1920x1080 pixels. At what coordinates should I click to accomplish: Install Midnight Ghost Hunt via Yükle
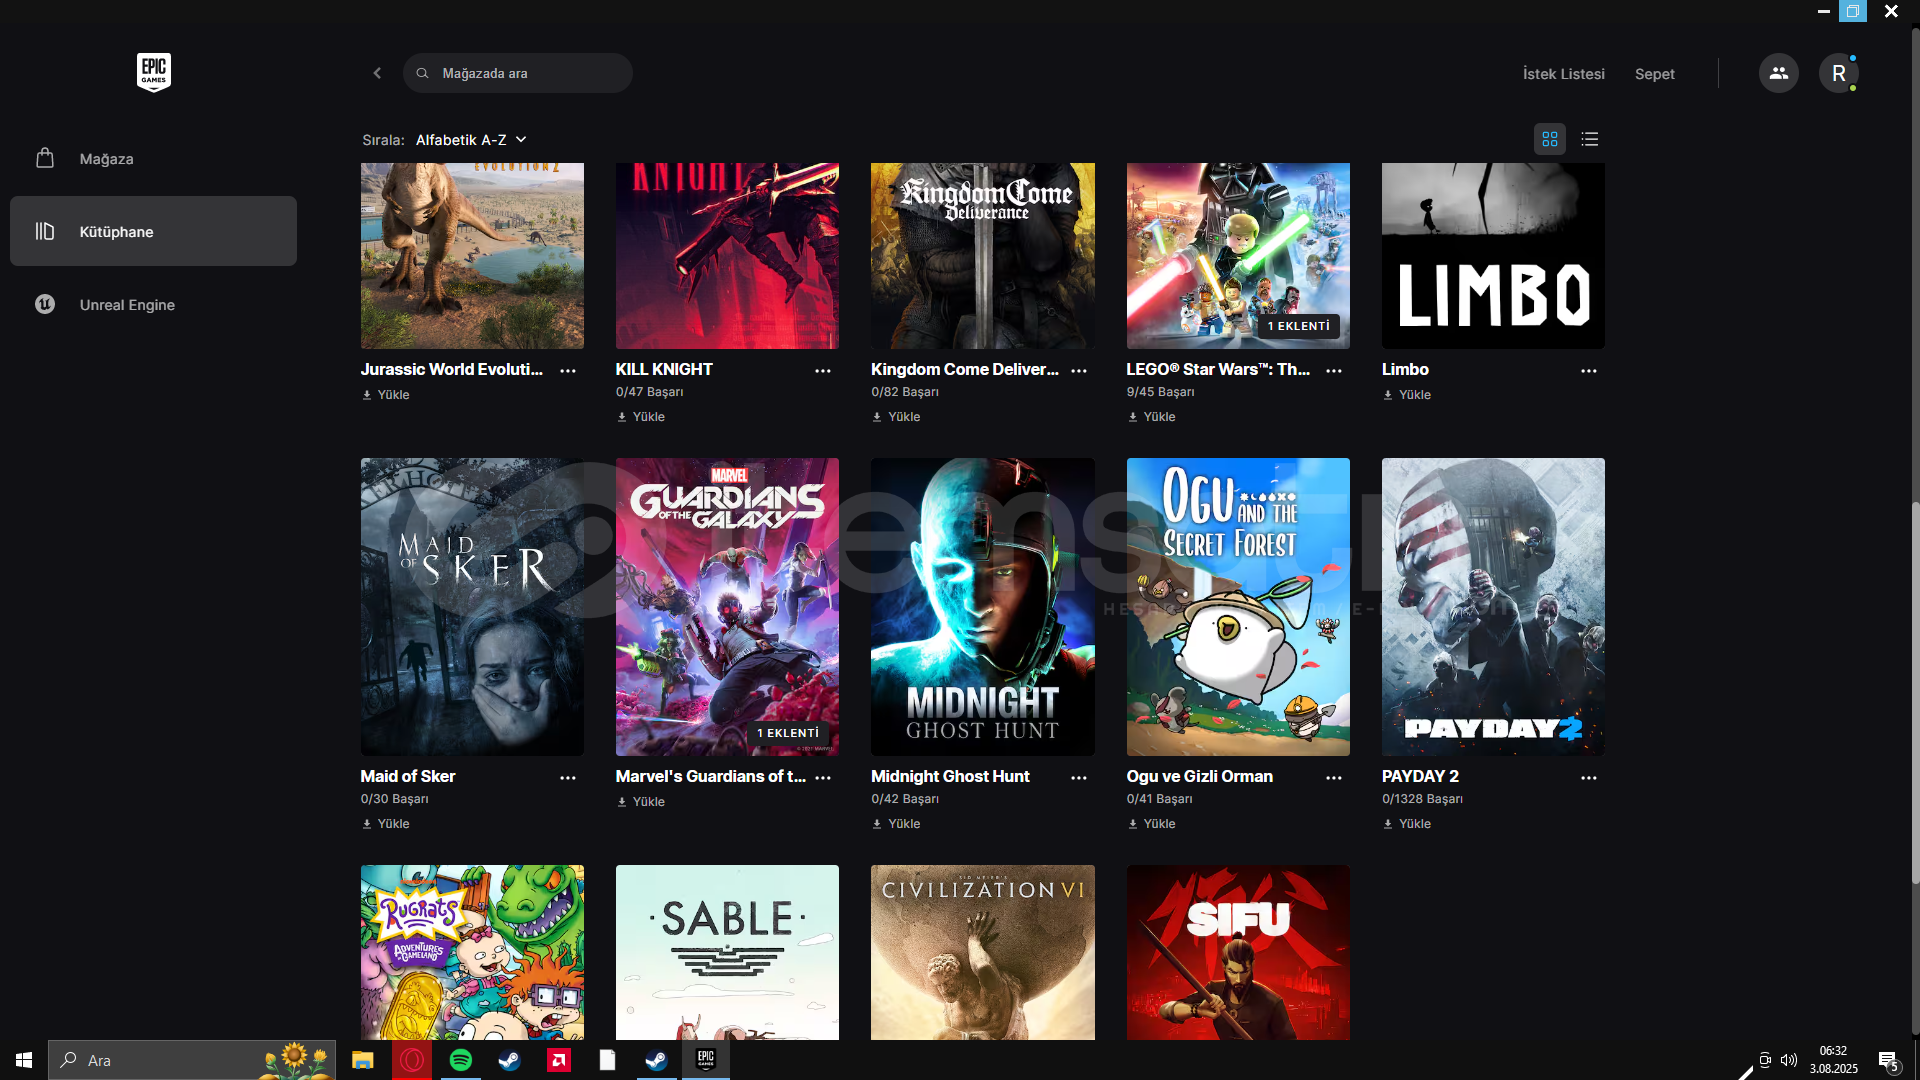click(896, 824)
